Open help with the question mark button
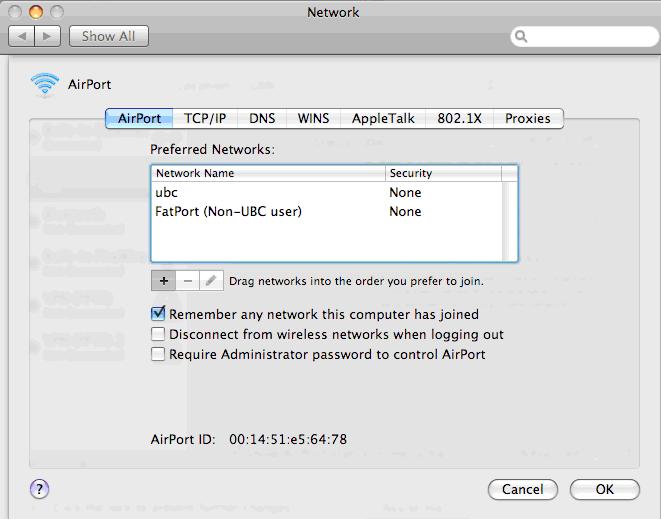The width and height of the screenshot is (661, 519). (x=40, y=489)
